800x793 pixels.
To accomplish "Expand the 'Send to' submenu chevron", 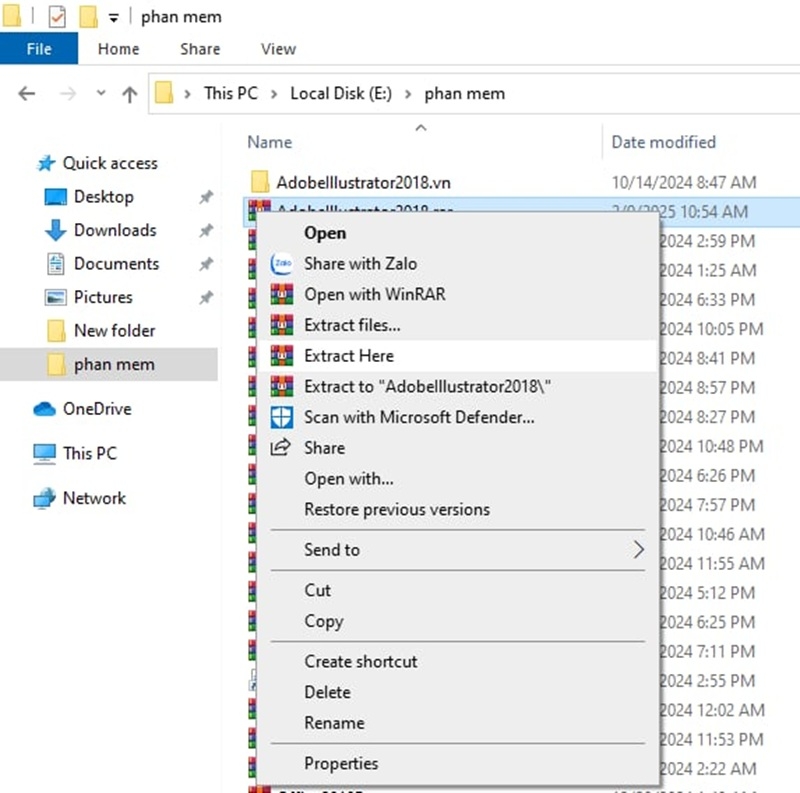I will click(x=638, y=549).
